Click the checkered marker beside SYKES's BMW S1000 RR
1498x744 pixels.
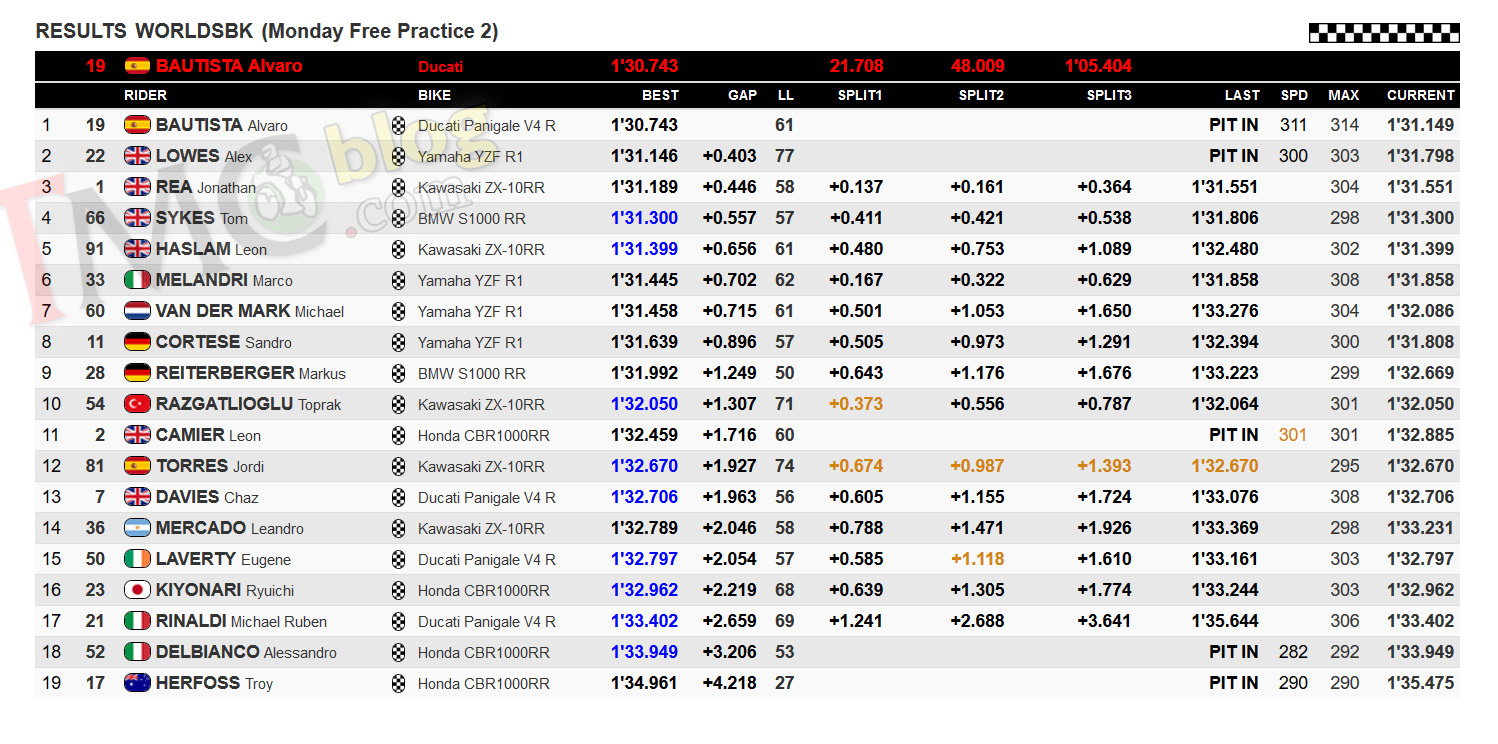[399, 218]
